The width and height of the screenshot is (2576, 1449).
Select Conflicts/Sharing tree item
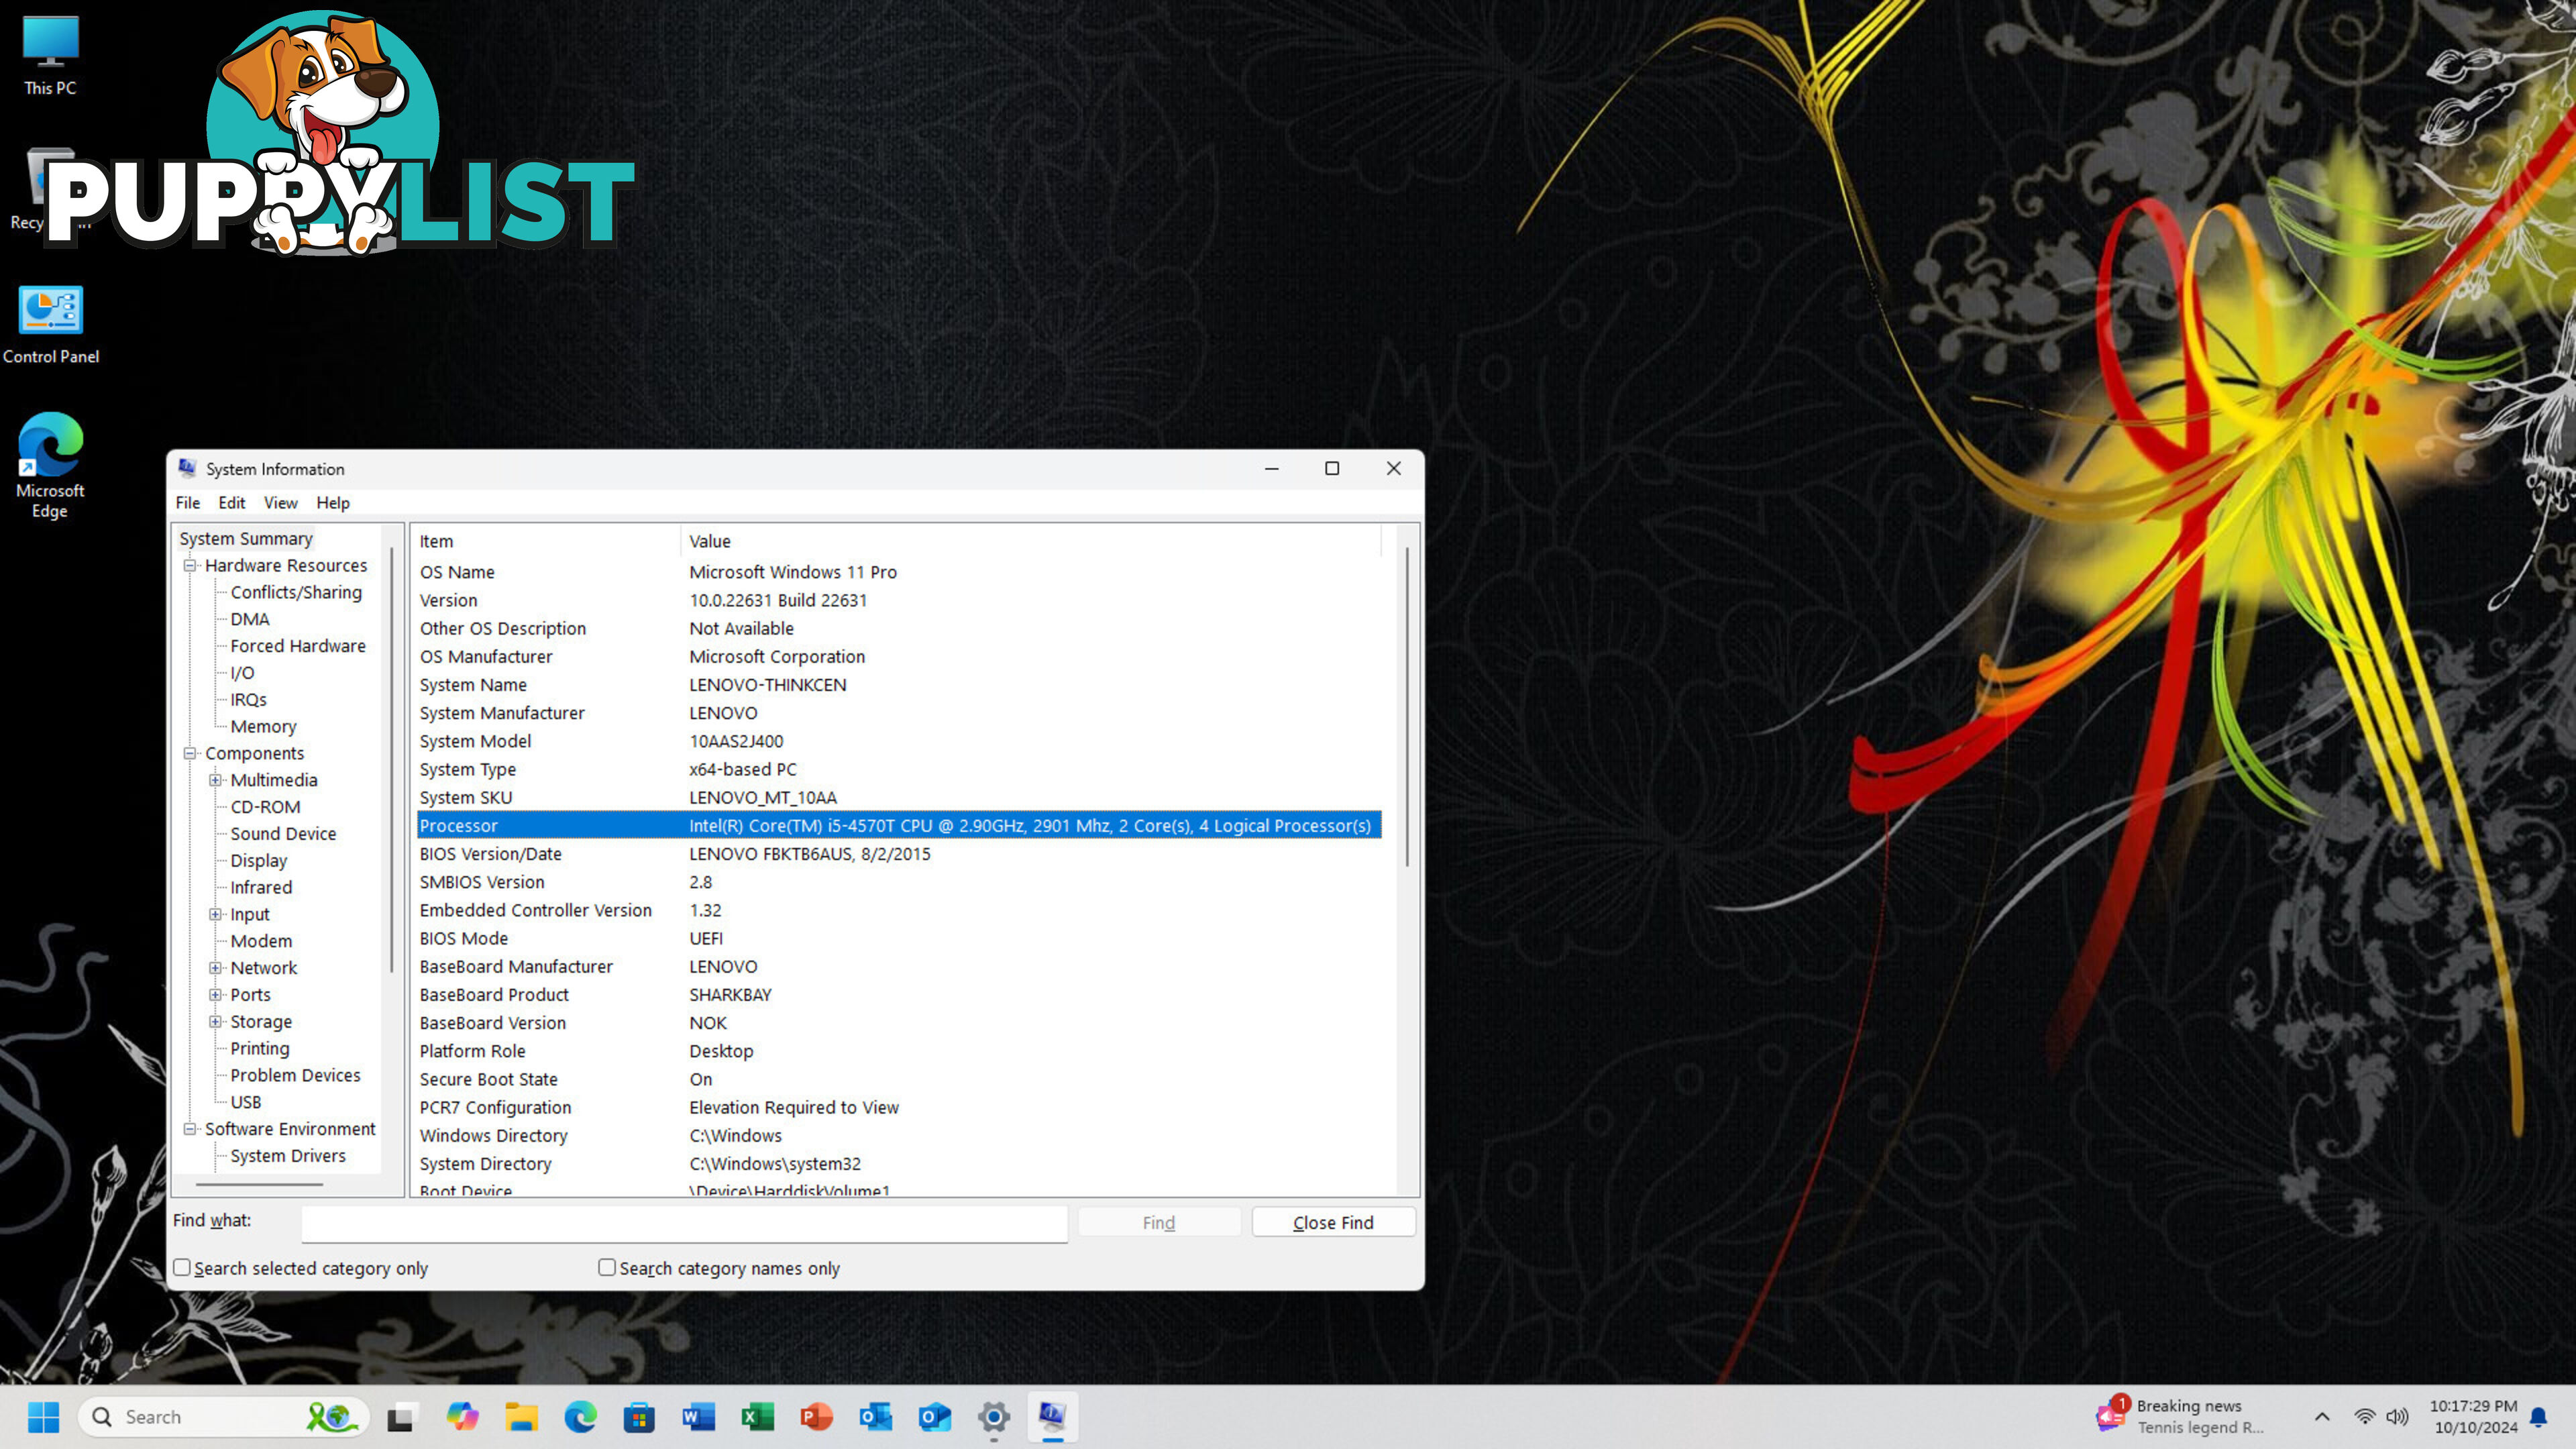tap(296, 592)
